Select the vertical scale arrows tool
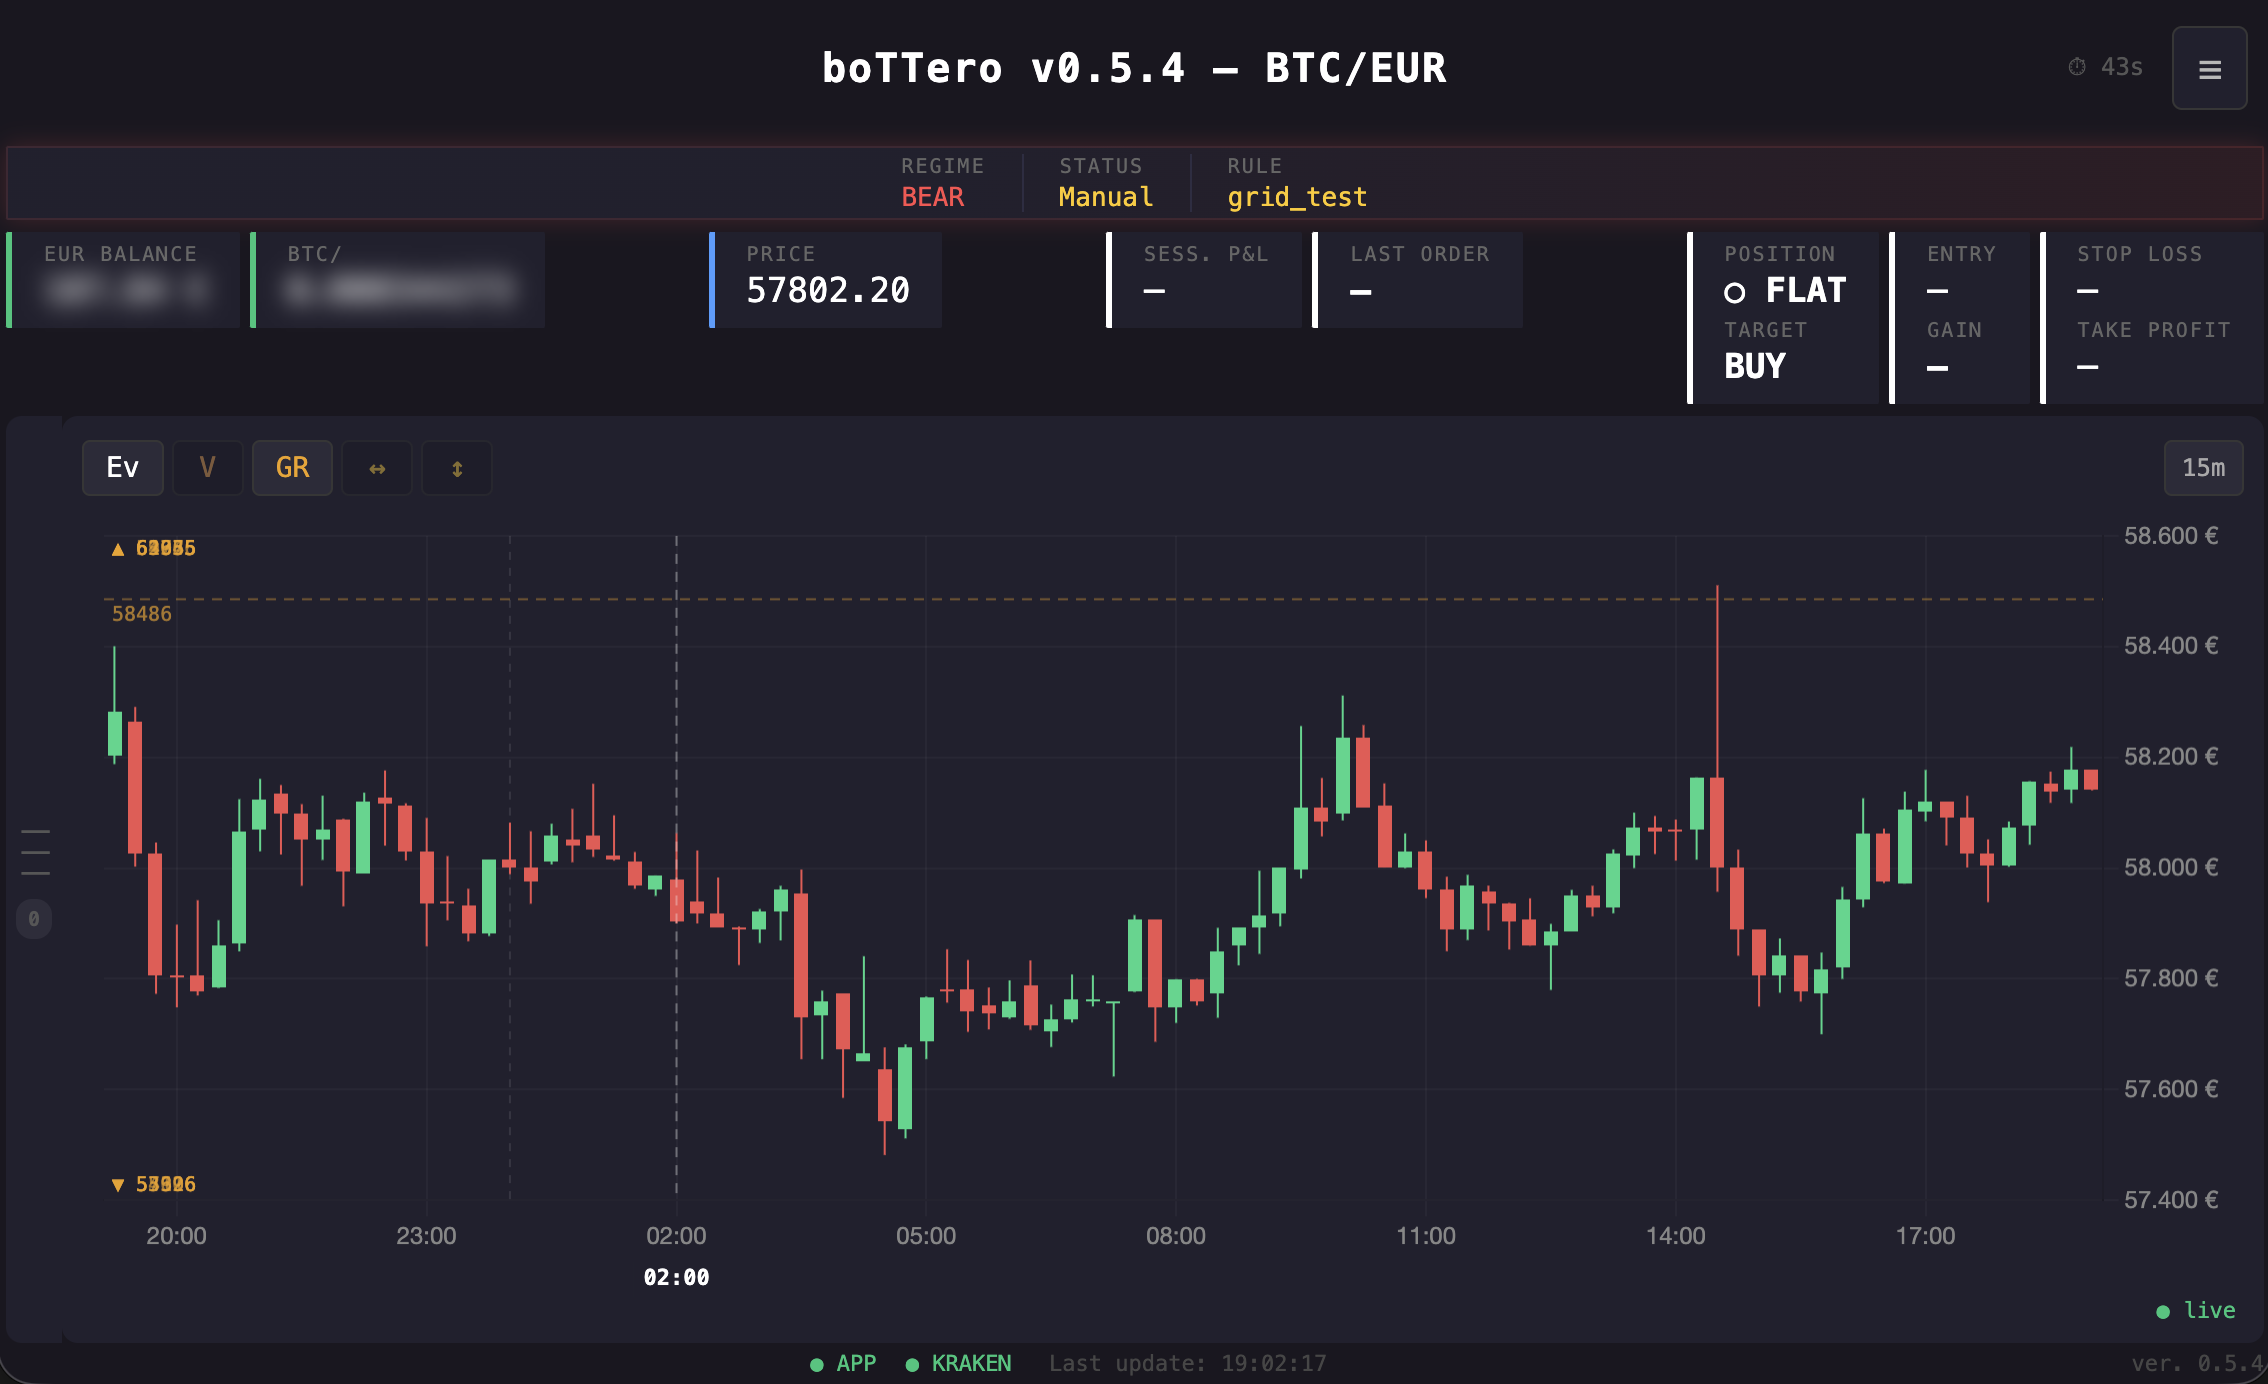This screenshot has width=2268, height=1384. click(x=456, y=467)
